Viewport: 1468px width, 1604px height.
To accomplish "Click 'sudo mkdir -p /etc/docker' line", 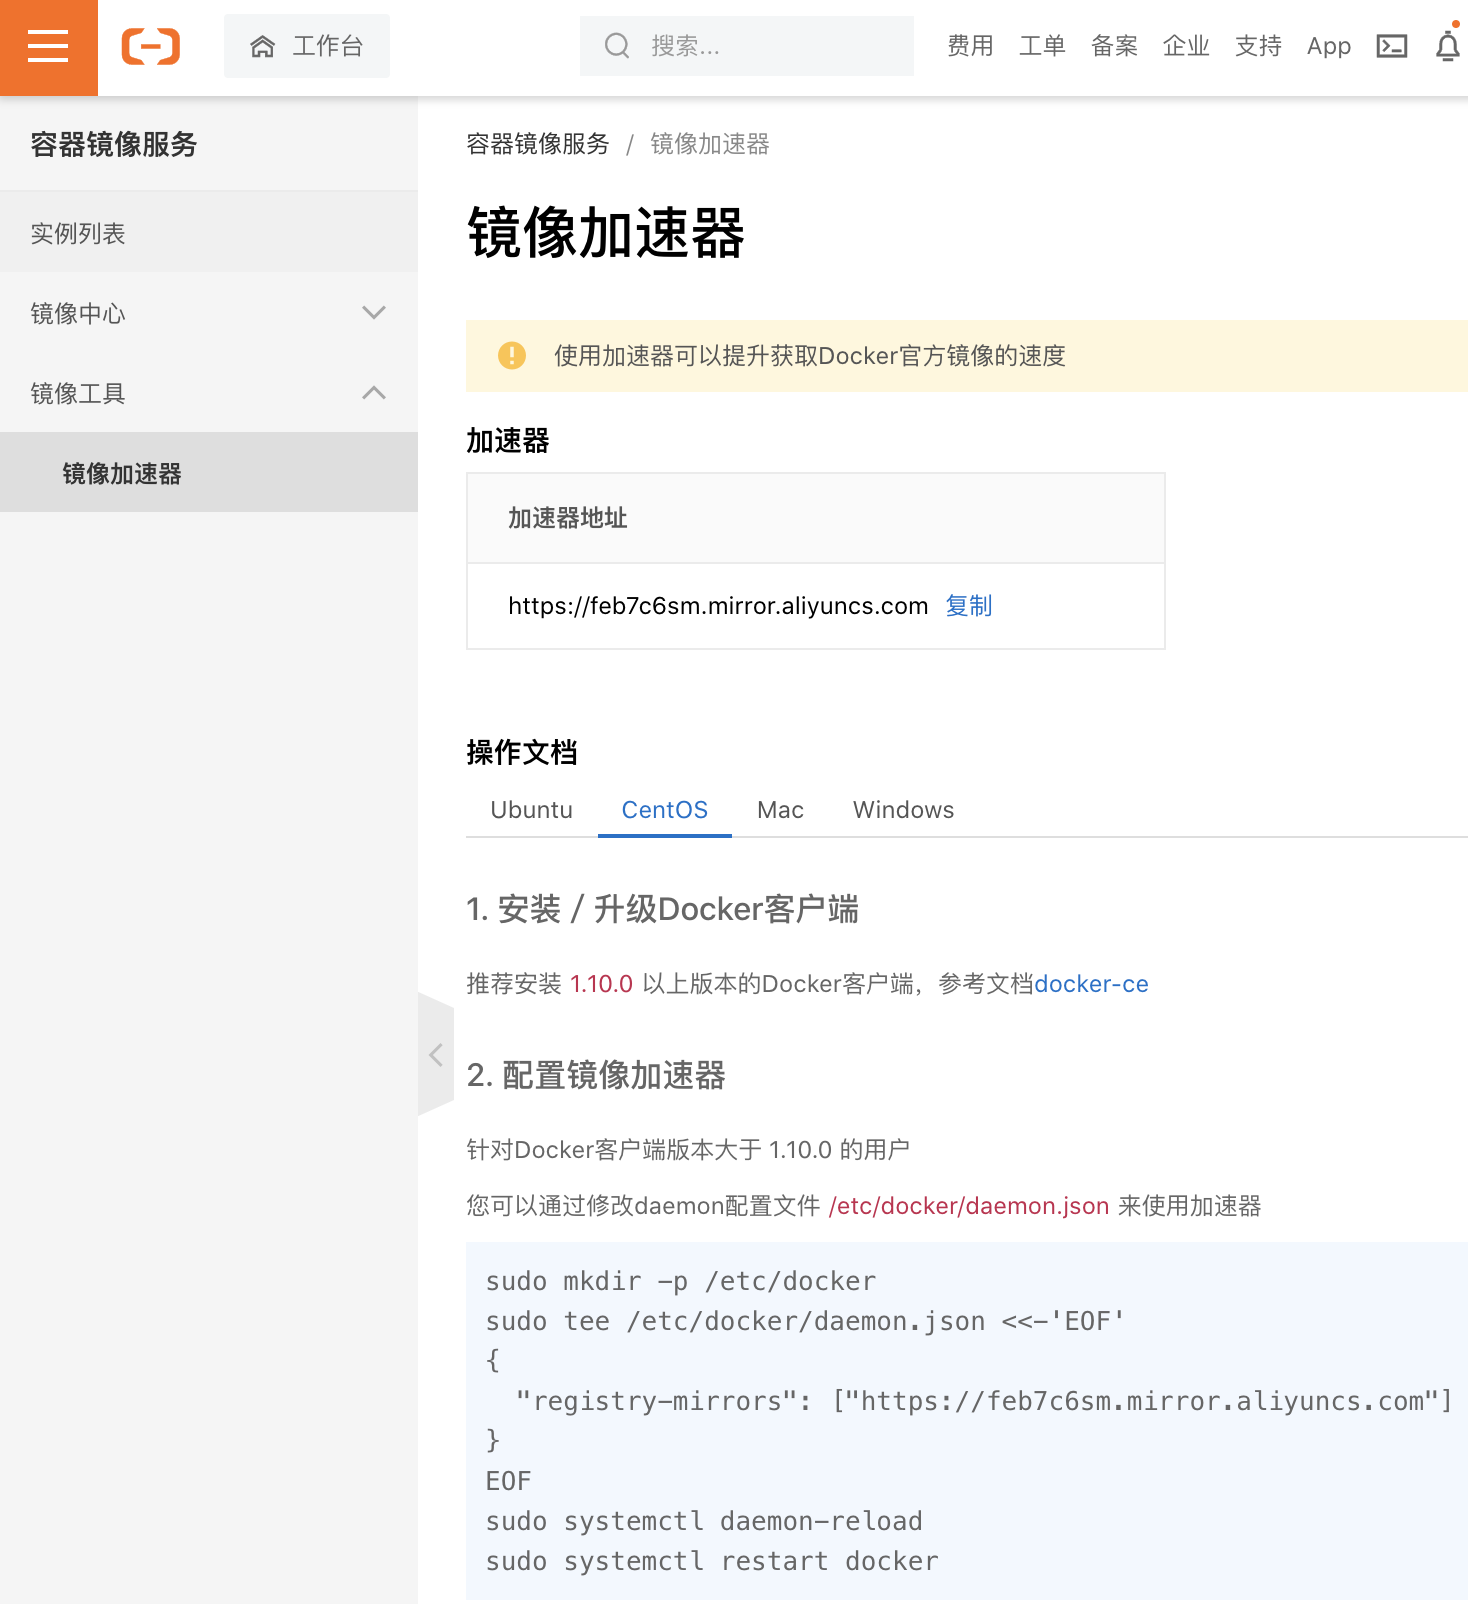I will click(x=681, y=1281).
